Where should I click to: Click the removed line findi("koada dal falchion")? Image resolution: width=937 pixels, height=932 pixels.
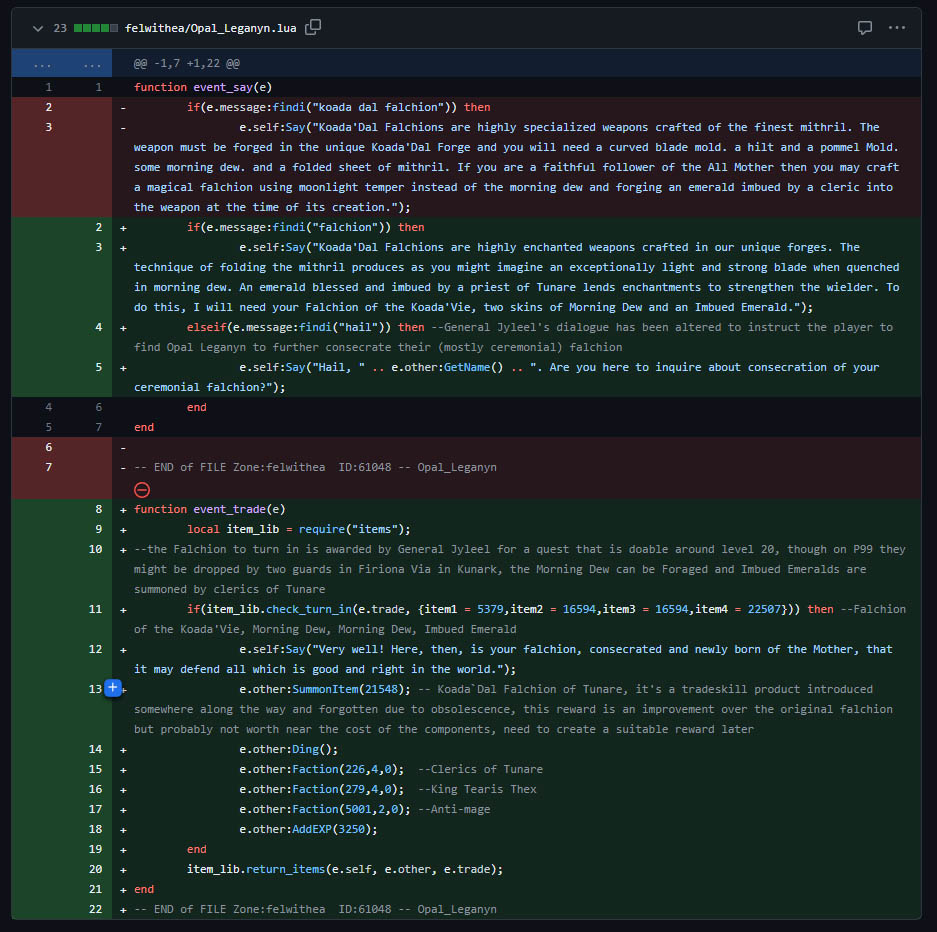(338, 107)
